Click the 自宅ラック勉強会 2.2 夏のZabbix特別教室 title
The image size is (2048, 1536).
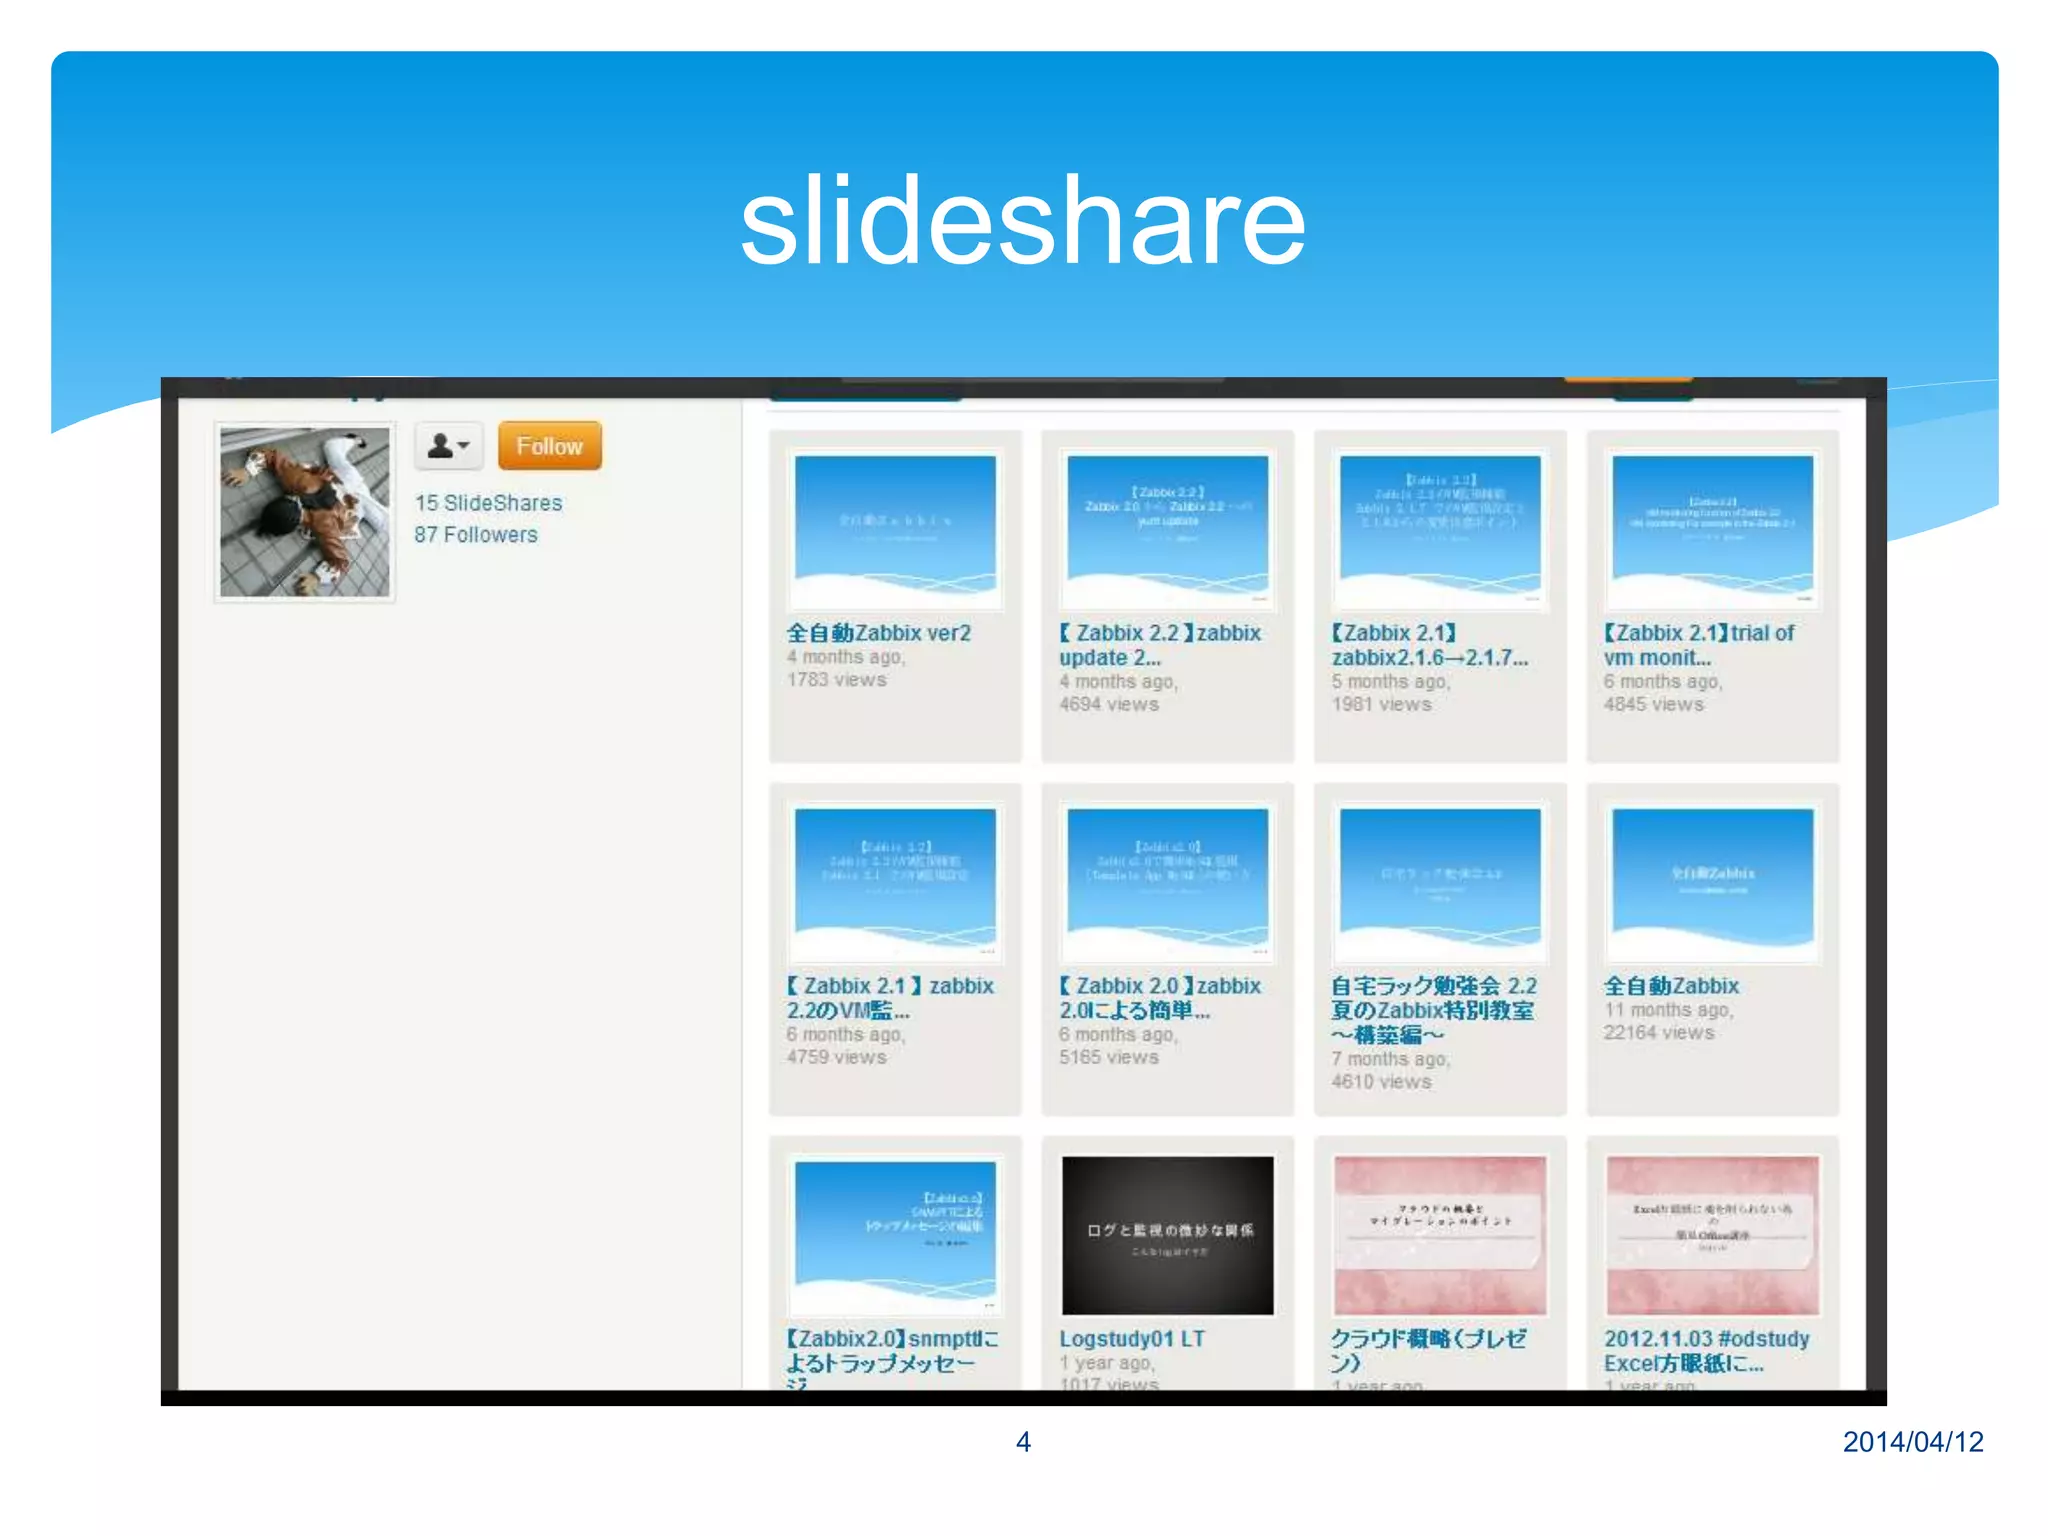click(x=1434, y=1010)
